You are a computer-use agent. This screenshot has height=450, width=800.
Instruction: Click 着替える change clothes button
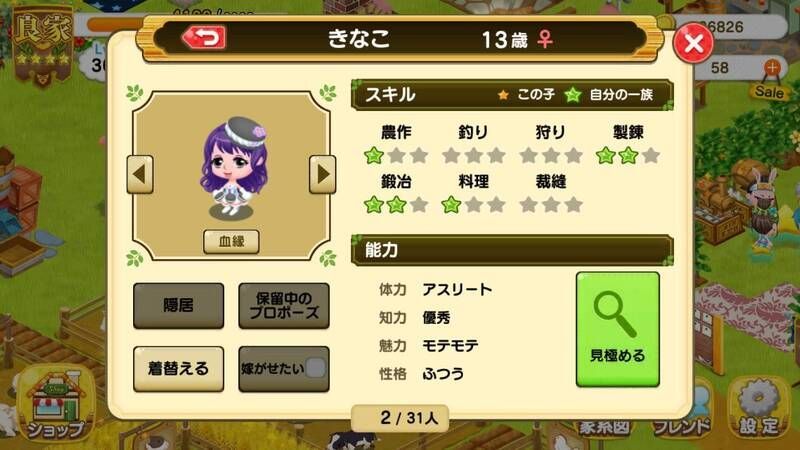[179, 369]
